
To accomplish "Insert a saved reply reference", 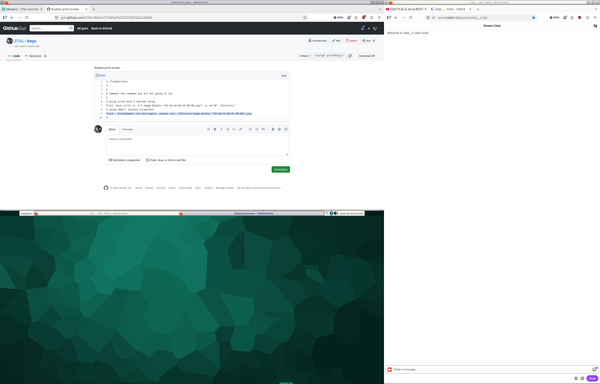I will click(286, 129).
